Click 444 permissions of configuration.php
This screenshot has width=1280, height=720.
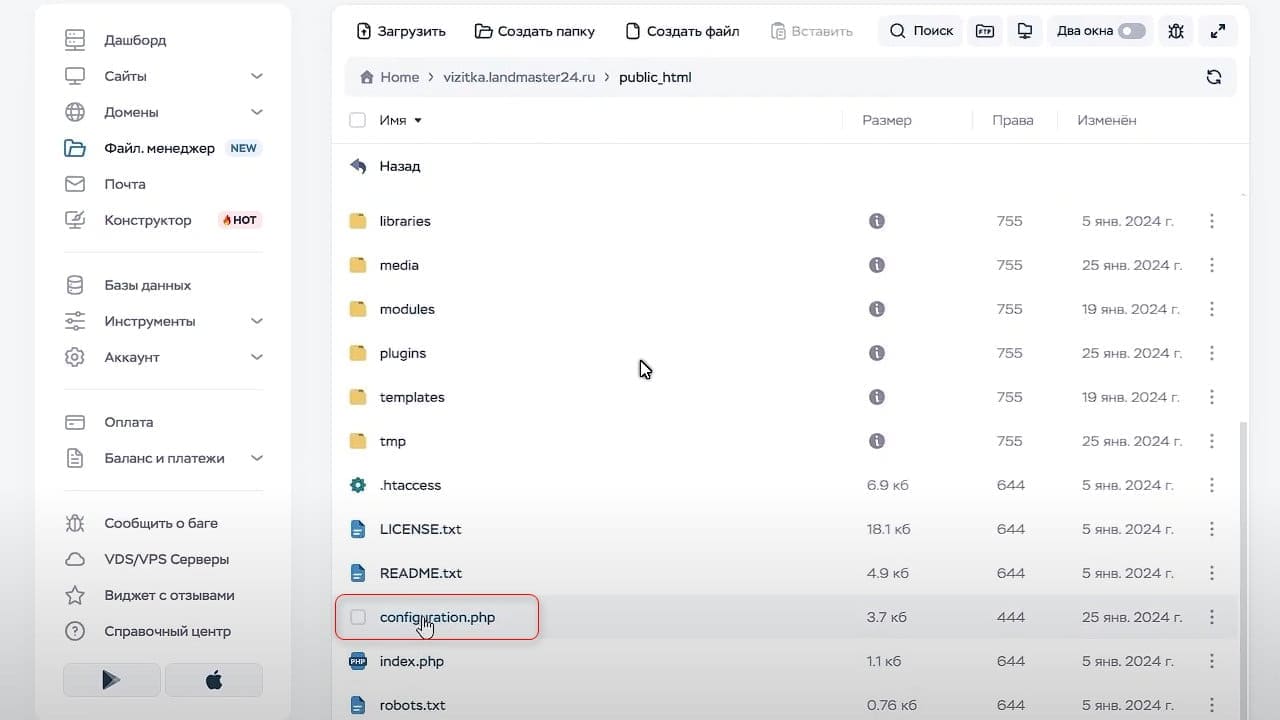coord(1011,617)
